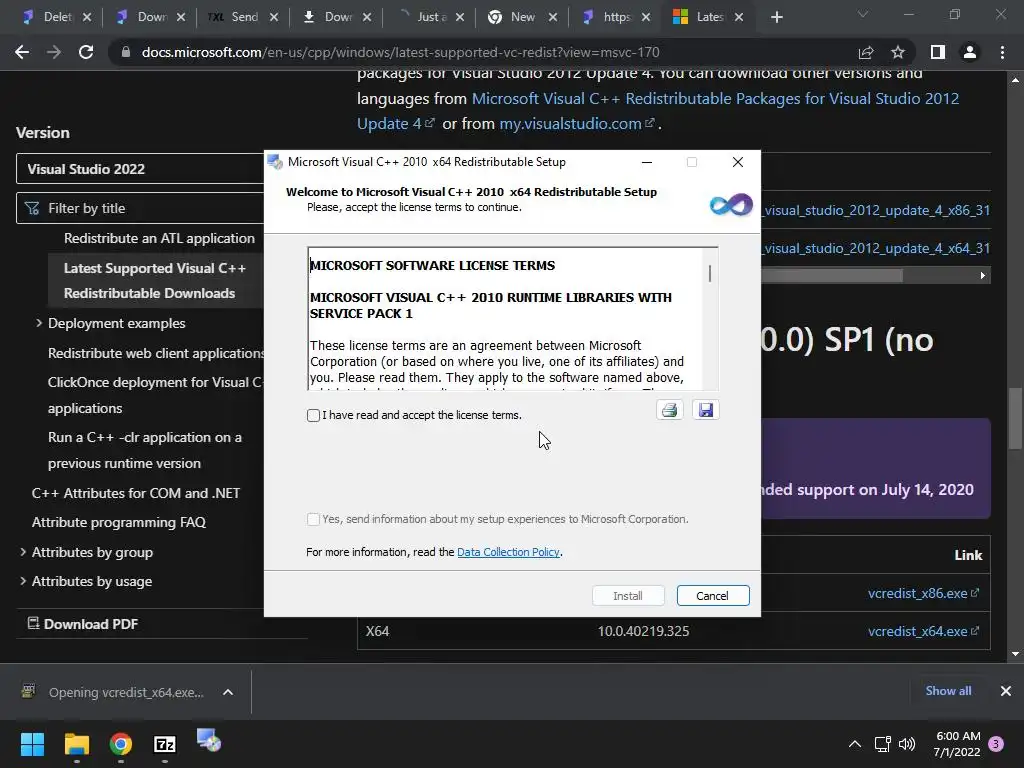Viewport: 1024px width, 768px height.
Task: Open 'C++ Attributes for COM and .NET'
Action: (x=136, y=493)
